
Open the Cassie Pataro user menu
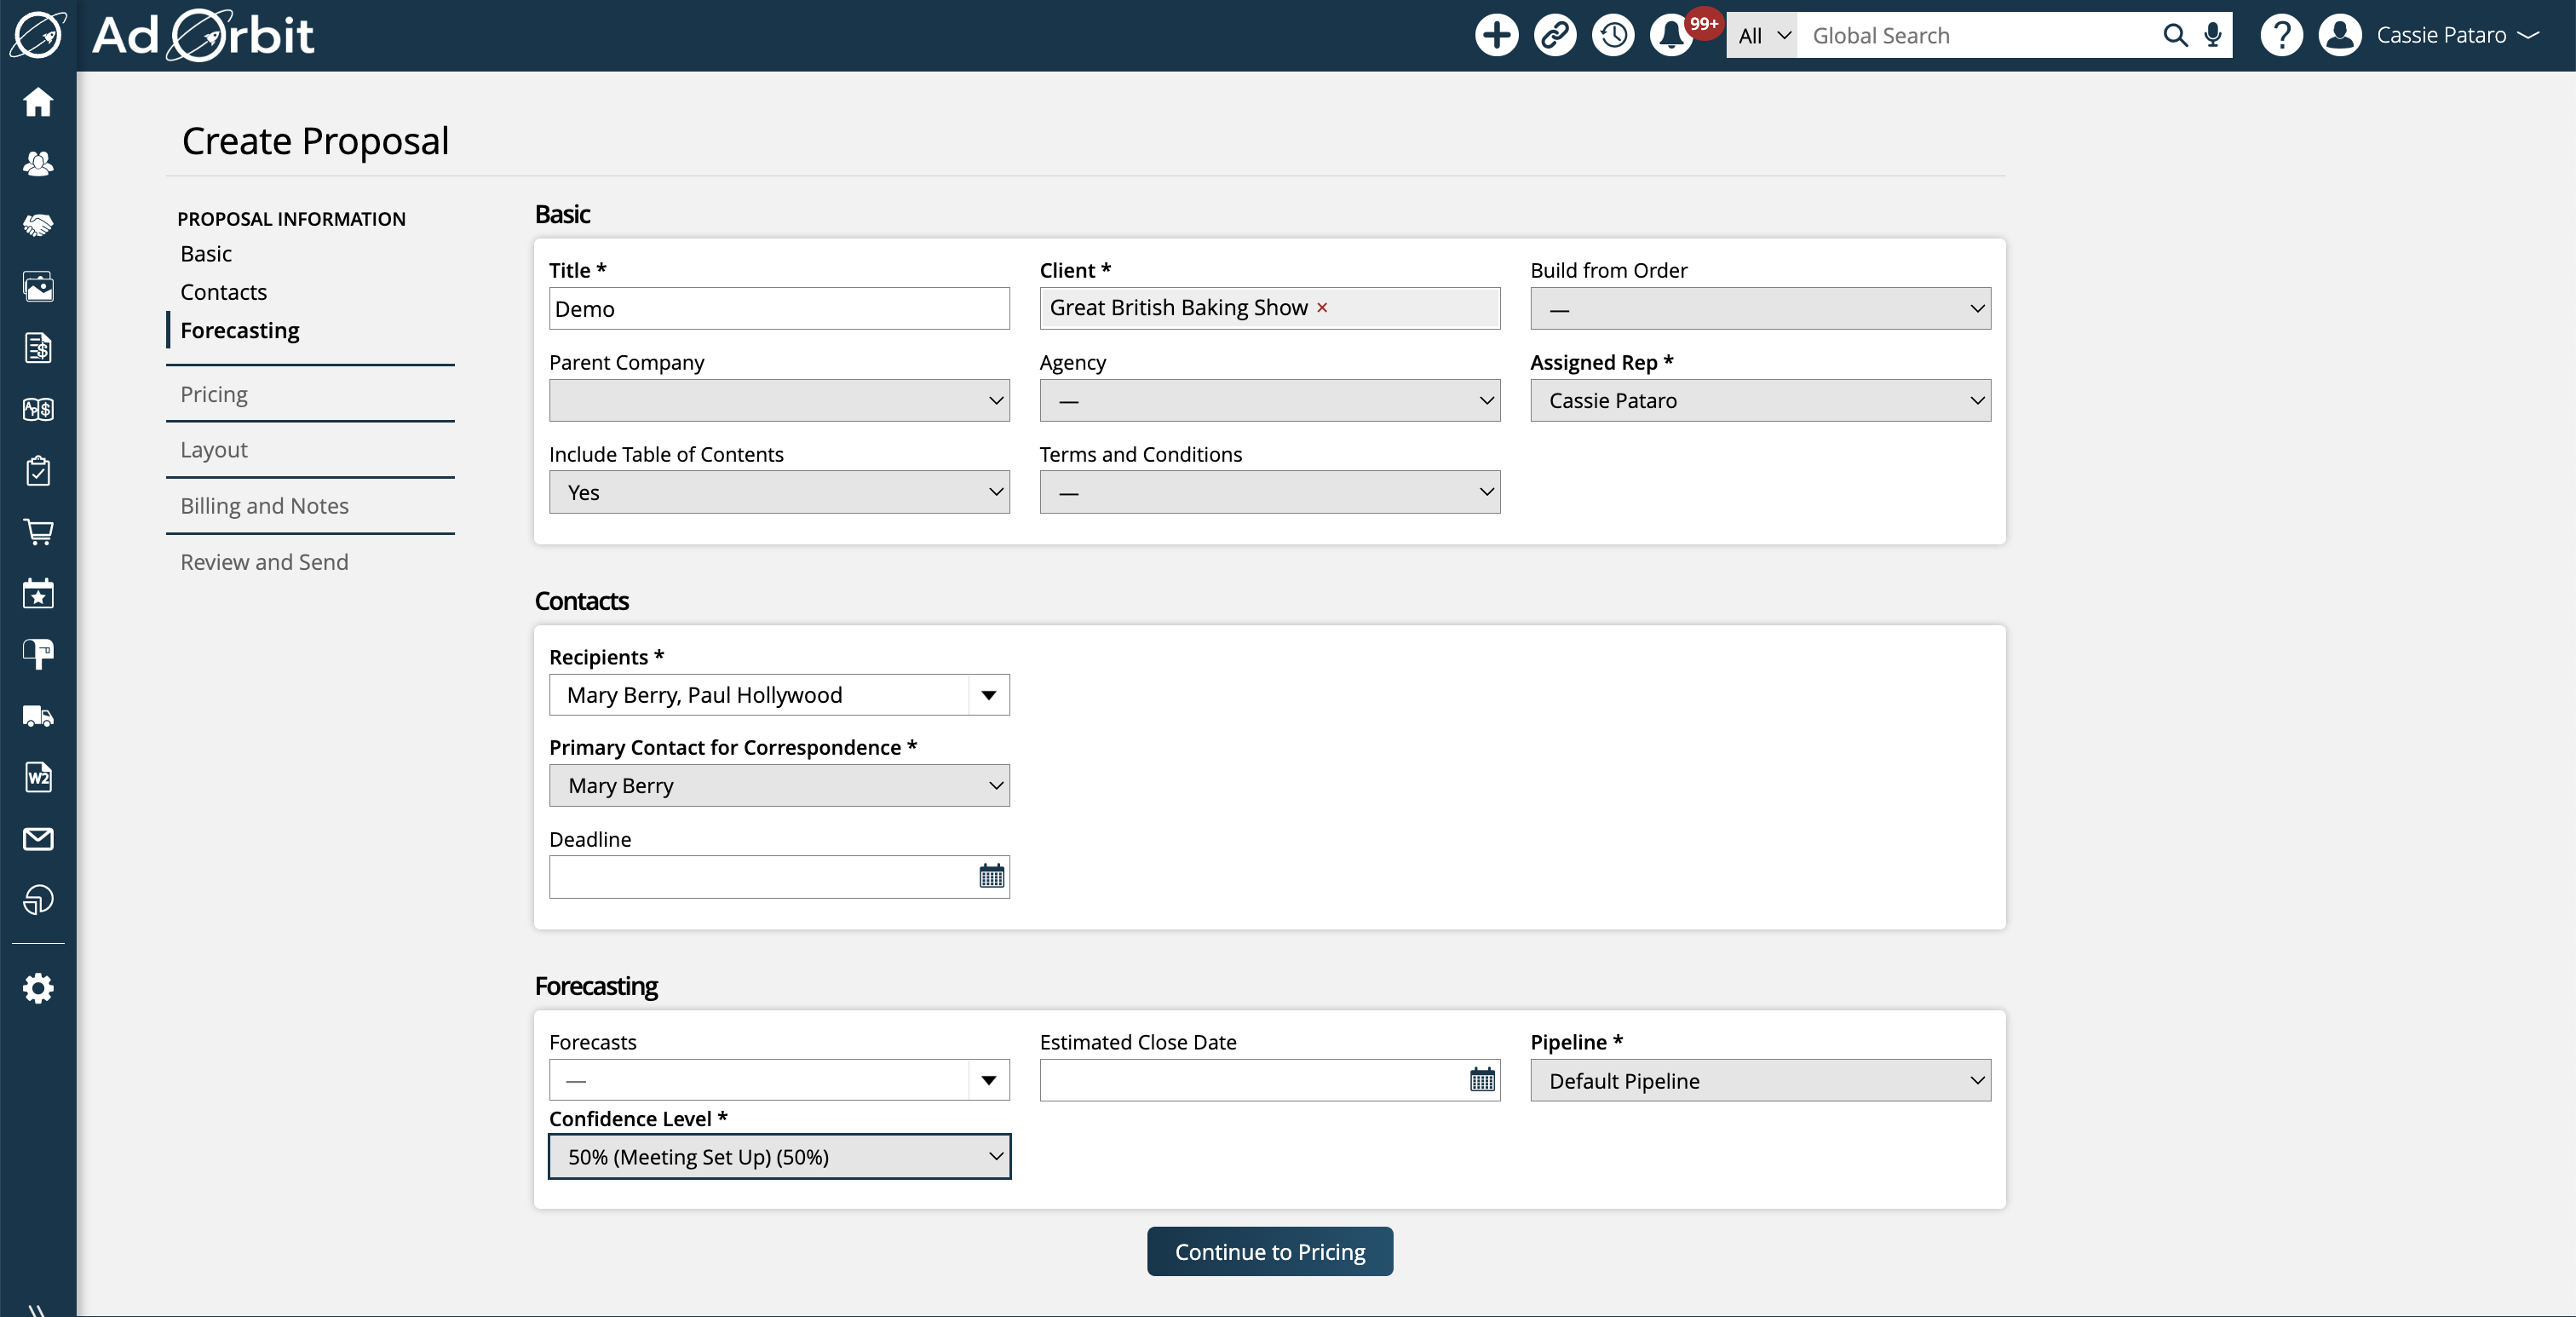[x=2459, y=35]
